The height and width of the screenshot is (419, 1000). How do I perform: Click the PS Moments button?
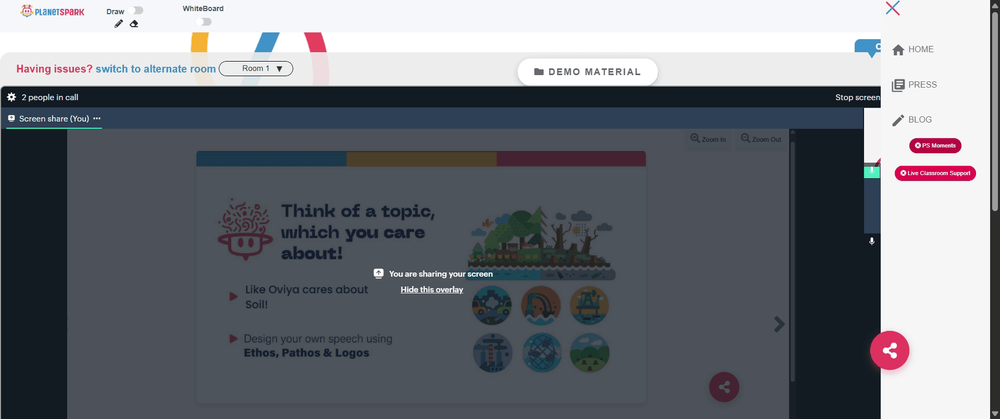click(x=935, y=146)
